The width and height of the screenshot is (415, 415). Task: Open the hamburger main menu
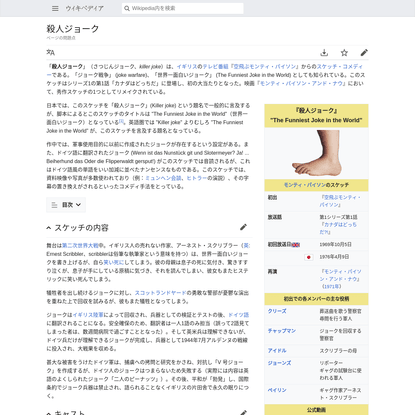point(55,8)
